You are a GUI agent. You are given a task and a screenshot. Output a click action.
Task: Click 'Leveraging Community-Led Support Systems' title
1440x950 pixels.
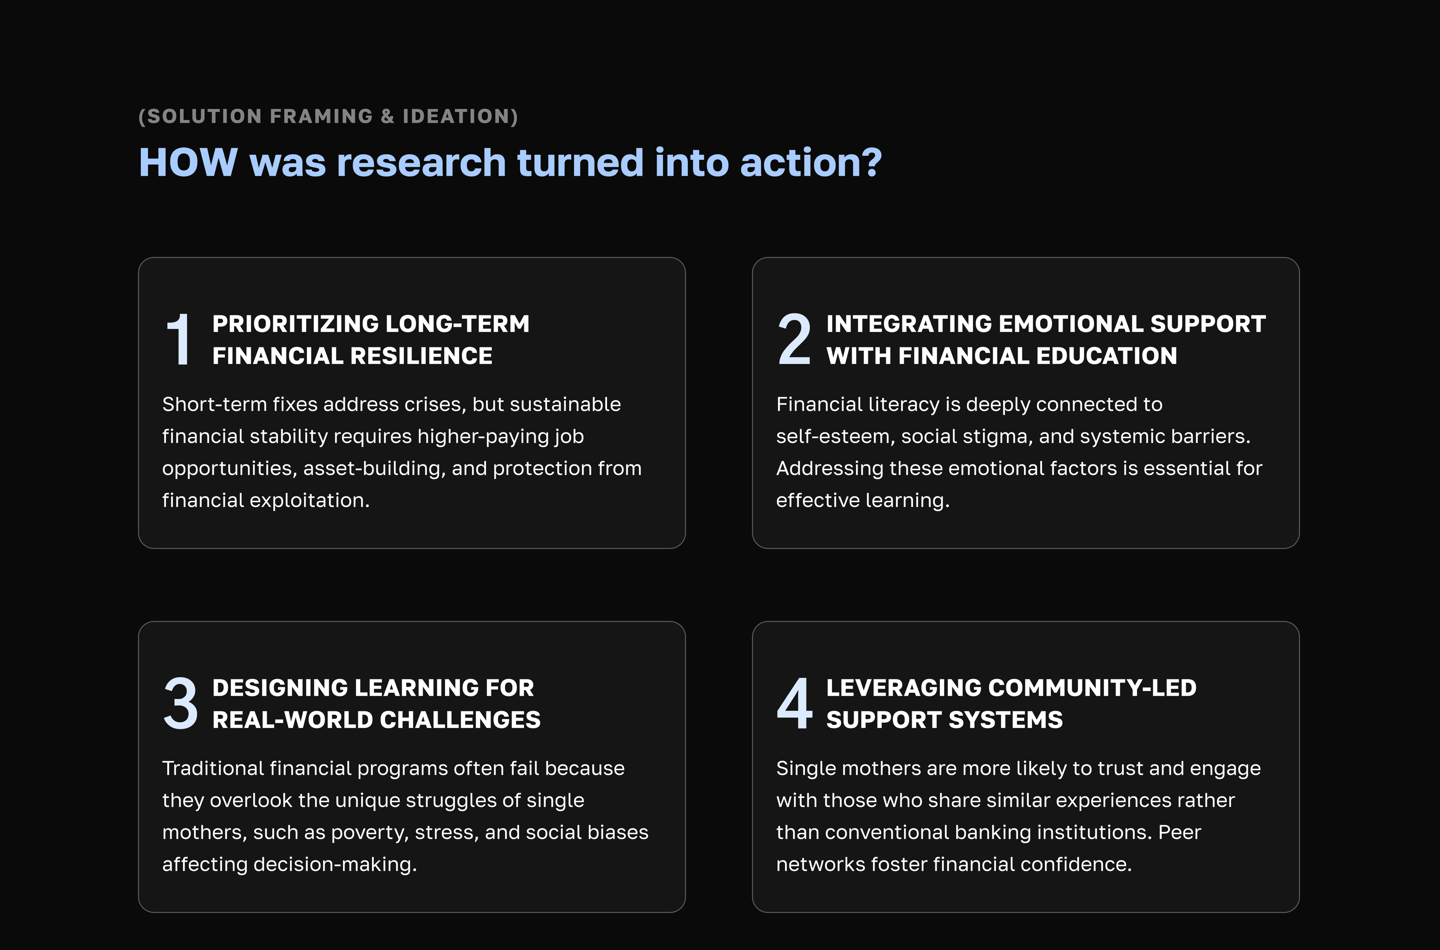point(1011,704)
